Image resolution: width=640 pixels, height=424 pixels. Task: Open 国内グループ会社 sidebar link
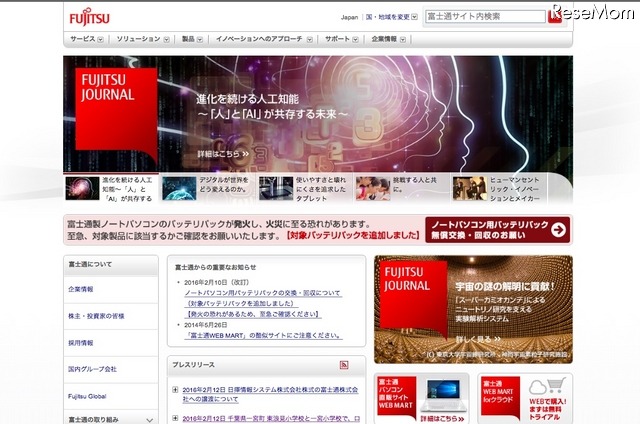point(92,369)
